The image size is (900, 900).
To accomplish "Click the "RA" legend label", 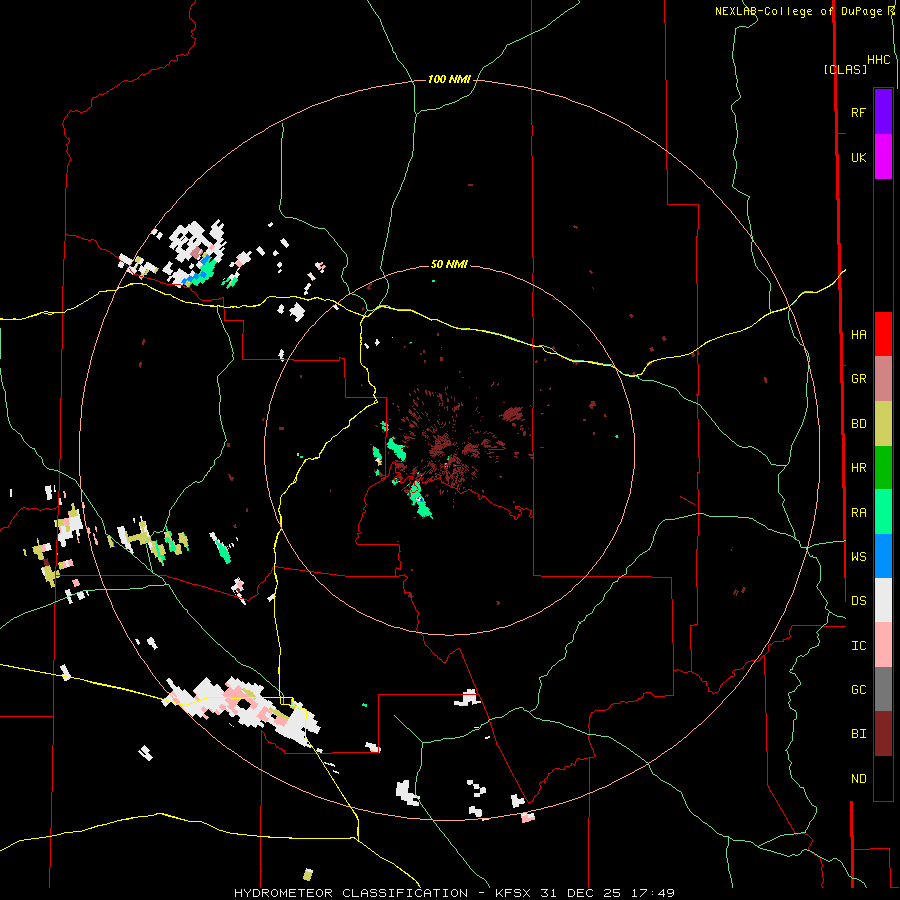I will pyautogui.click(x=858, y=512).
